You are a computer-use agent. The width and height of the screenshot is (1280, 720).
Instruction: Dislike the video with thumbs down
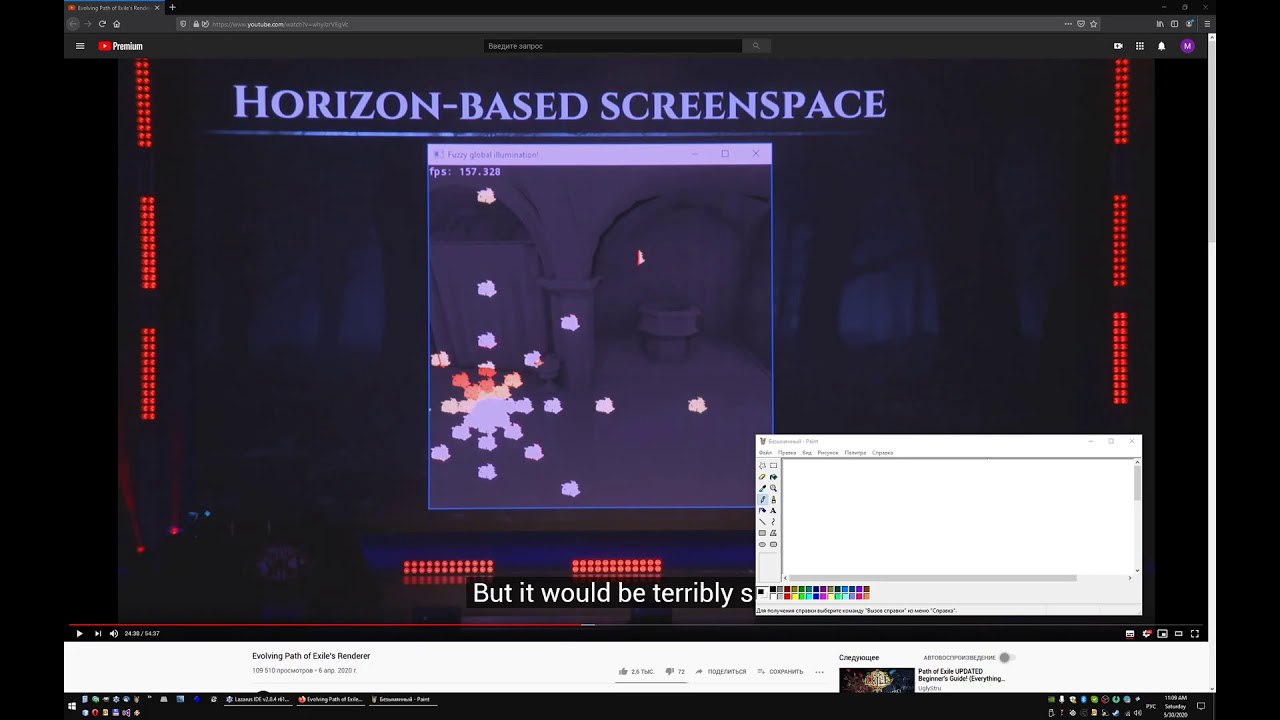pos(670,671)
